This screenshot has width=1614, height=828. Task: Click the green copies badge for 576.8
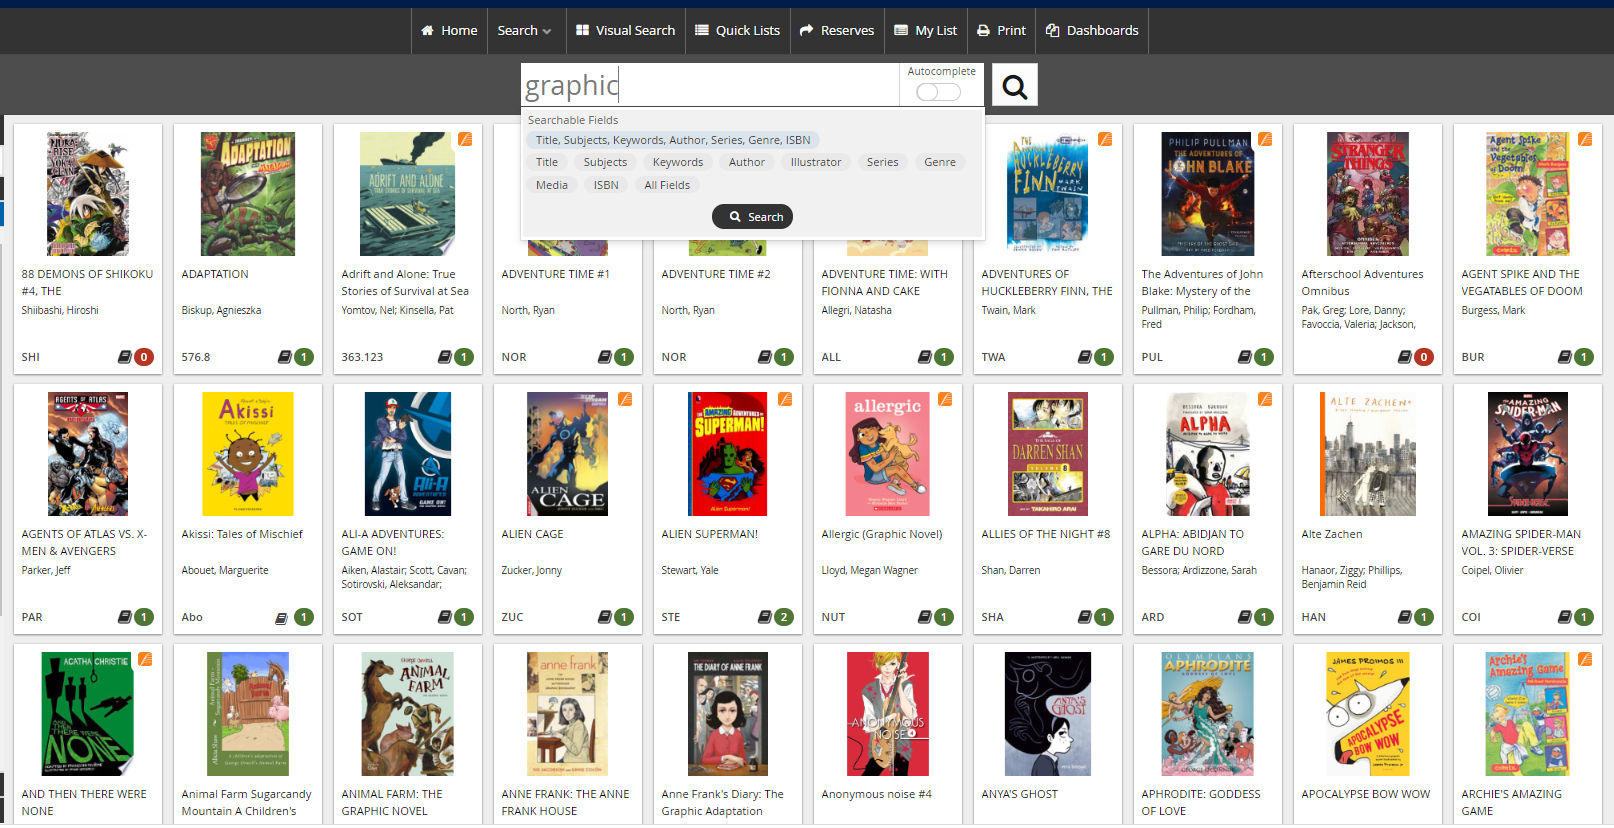(304, 357)
